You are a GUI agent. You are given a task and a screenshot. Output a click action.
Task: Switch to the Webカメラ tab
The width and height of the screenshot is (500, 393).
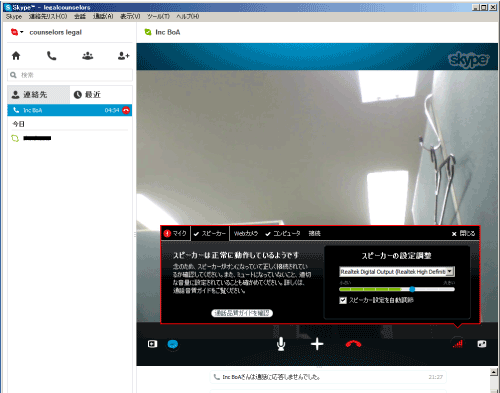pyautogui.click(x=246, y=233)
